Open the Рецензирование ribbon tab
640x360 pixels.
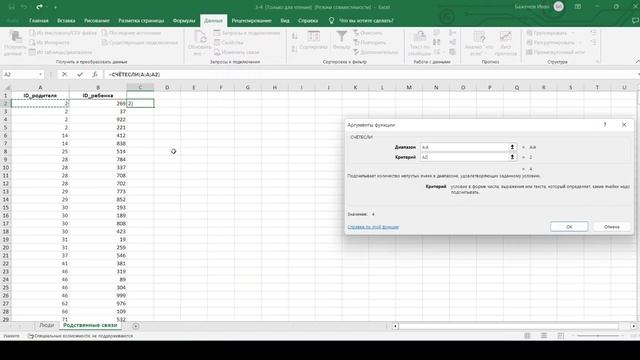pos(251,20)
